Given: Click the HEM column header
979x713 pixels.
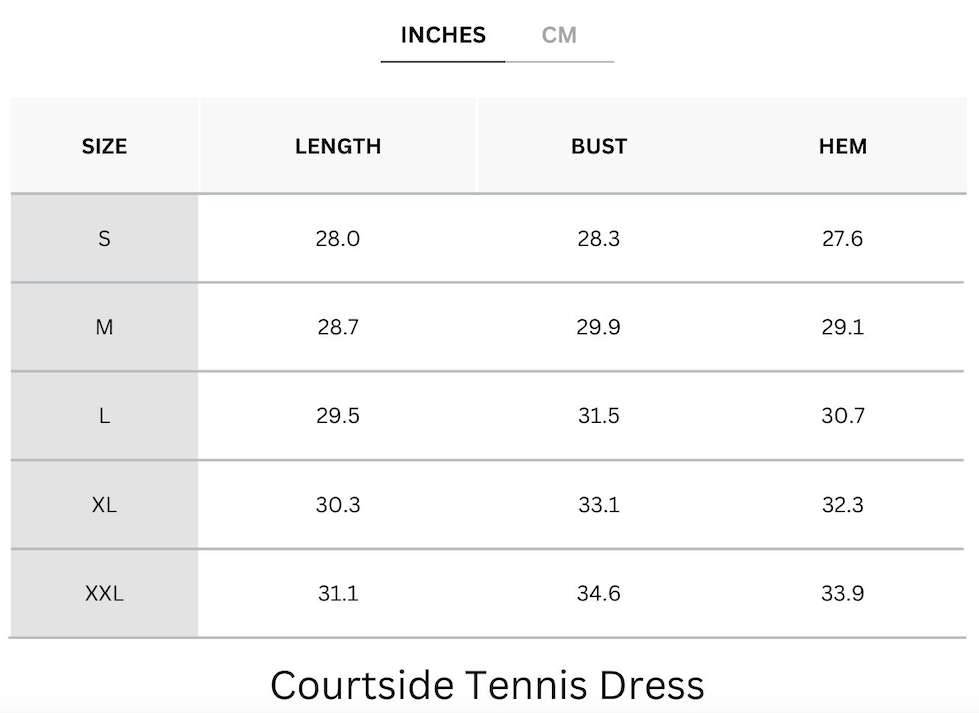Looking at the screenshot, I should (x=842, y=145).
